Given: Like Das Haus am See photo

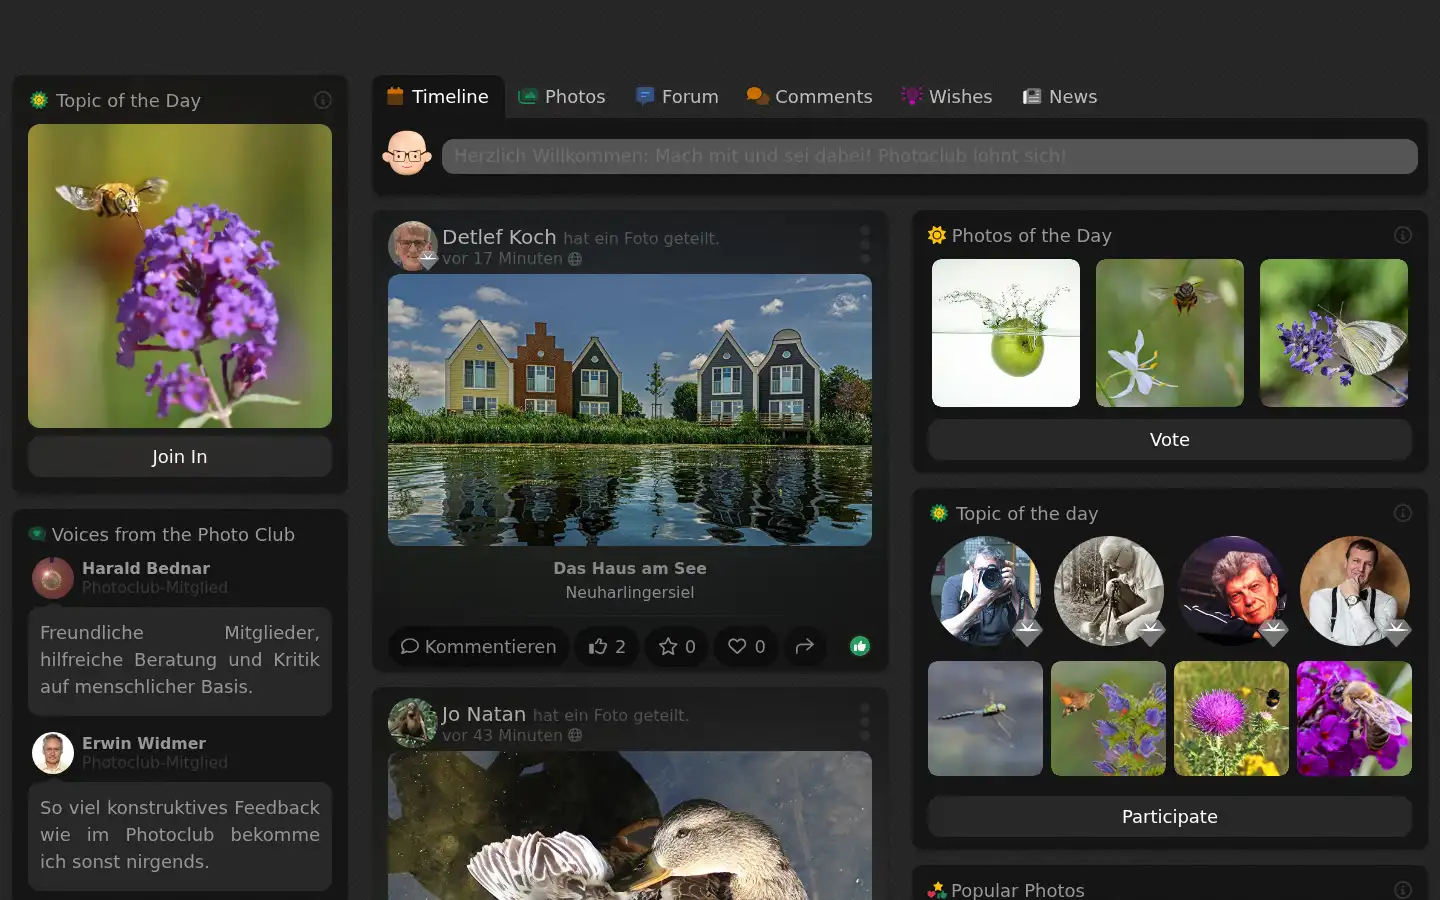Looking at the screenshot, I should coord(607,647).
